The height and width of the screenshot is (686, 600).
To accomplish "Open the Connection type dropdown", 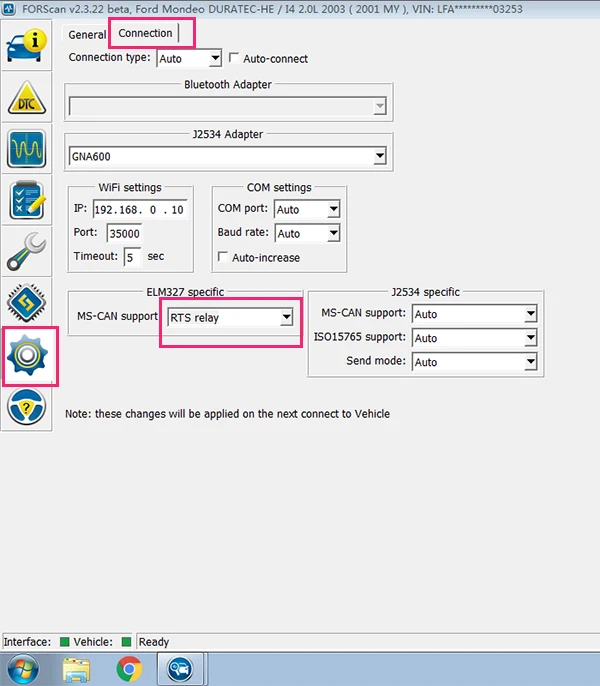I will point(189,59).
